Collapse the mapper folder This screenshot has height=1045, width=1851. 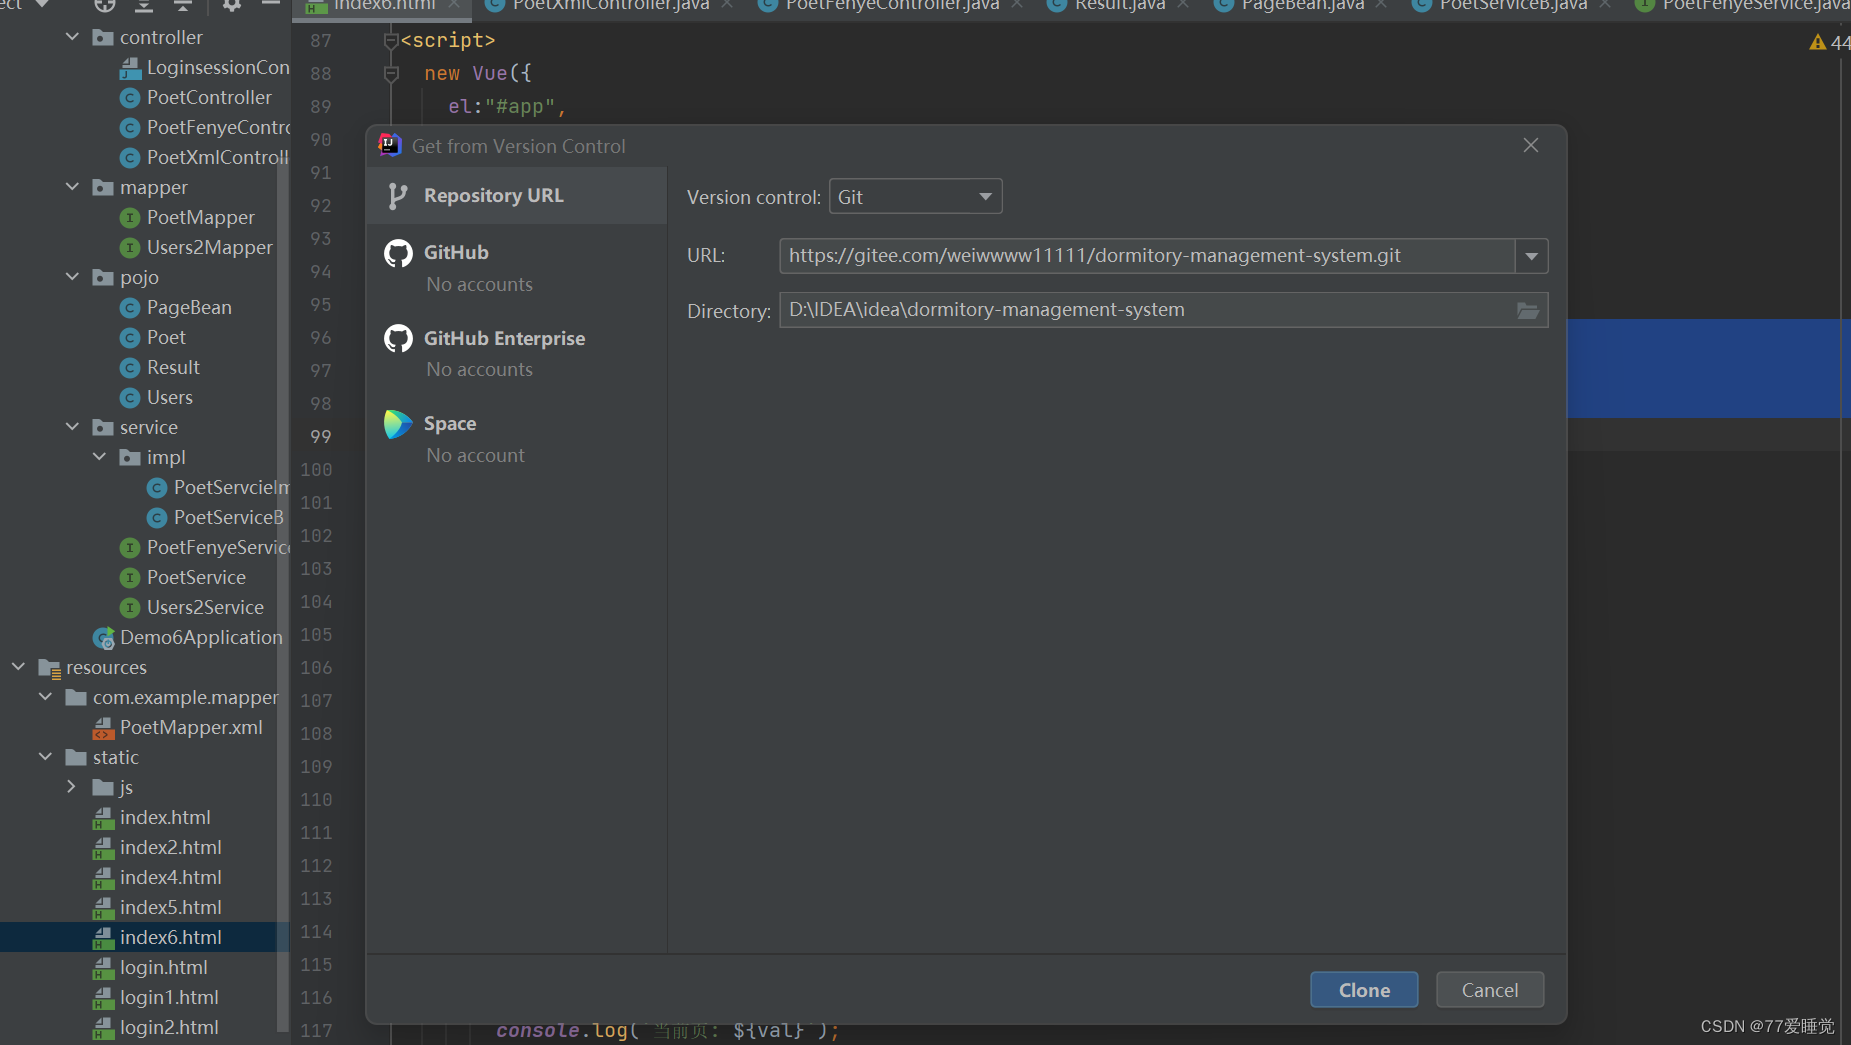(x=72, y=187)
